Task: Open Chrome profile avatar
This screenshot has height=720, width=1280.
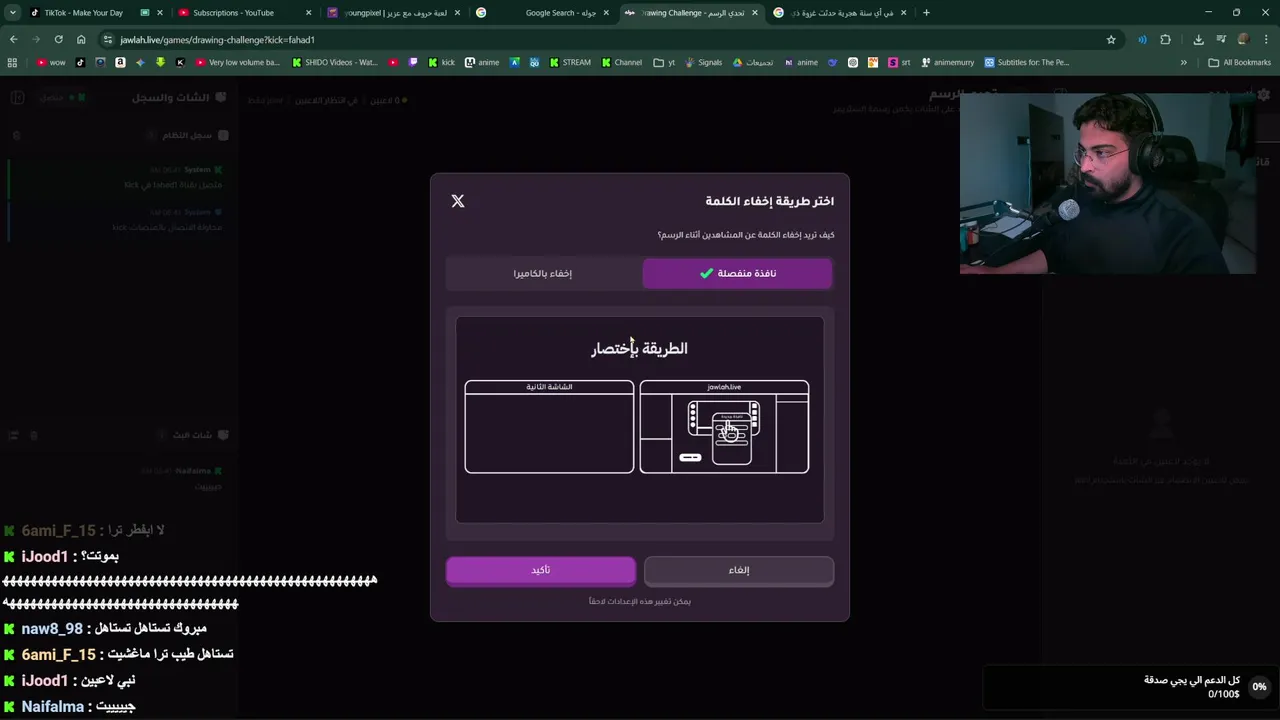Action: pyautogui.click(x=1244, y=39)
